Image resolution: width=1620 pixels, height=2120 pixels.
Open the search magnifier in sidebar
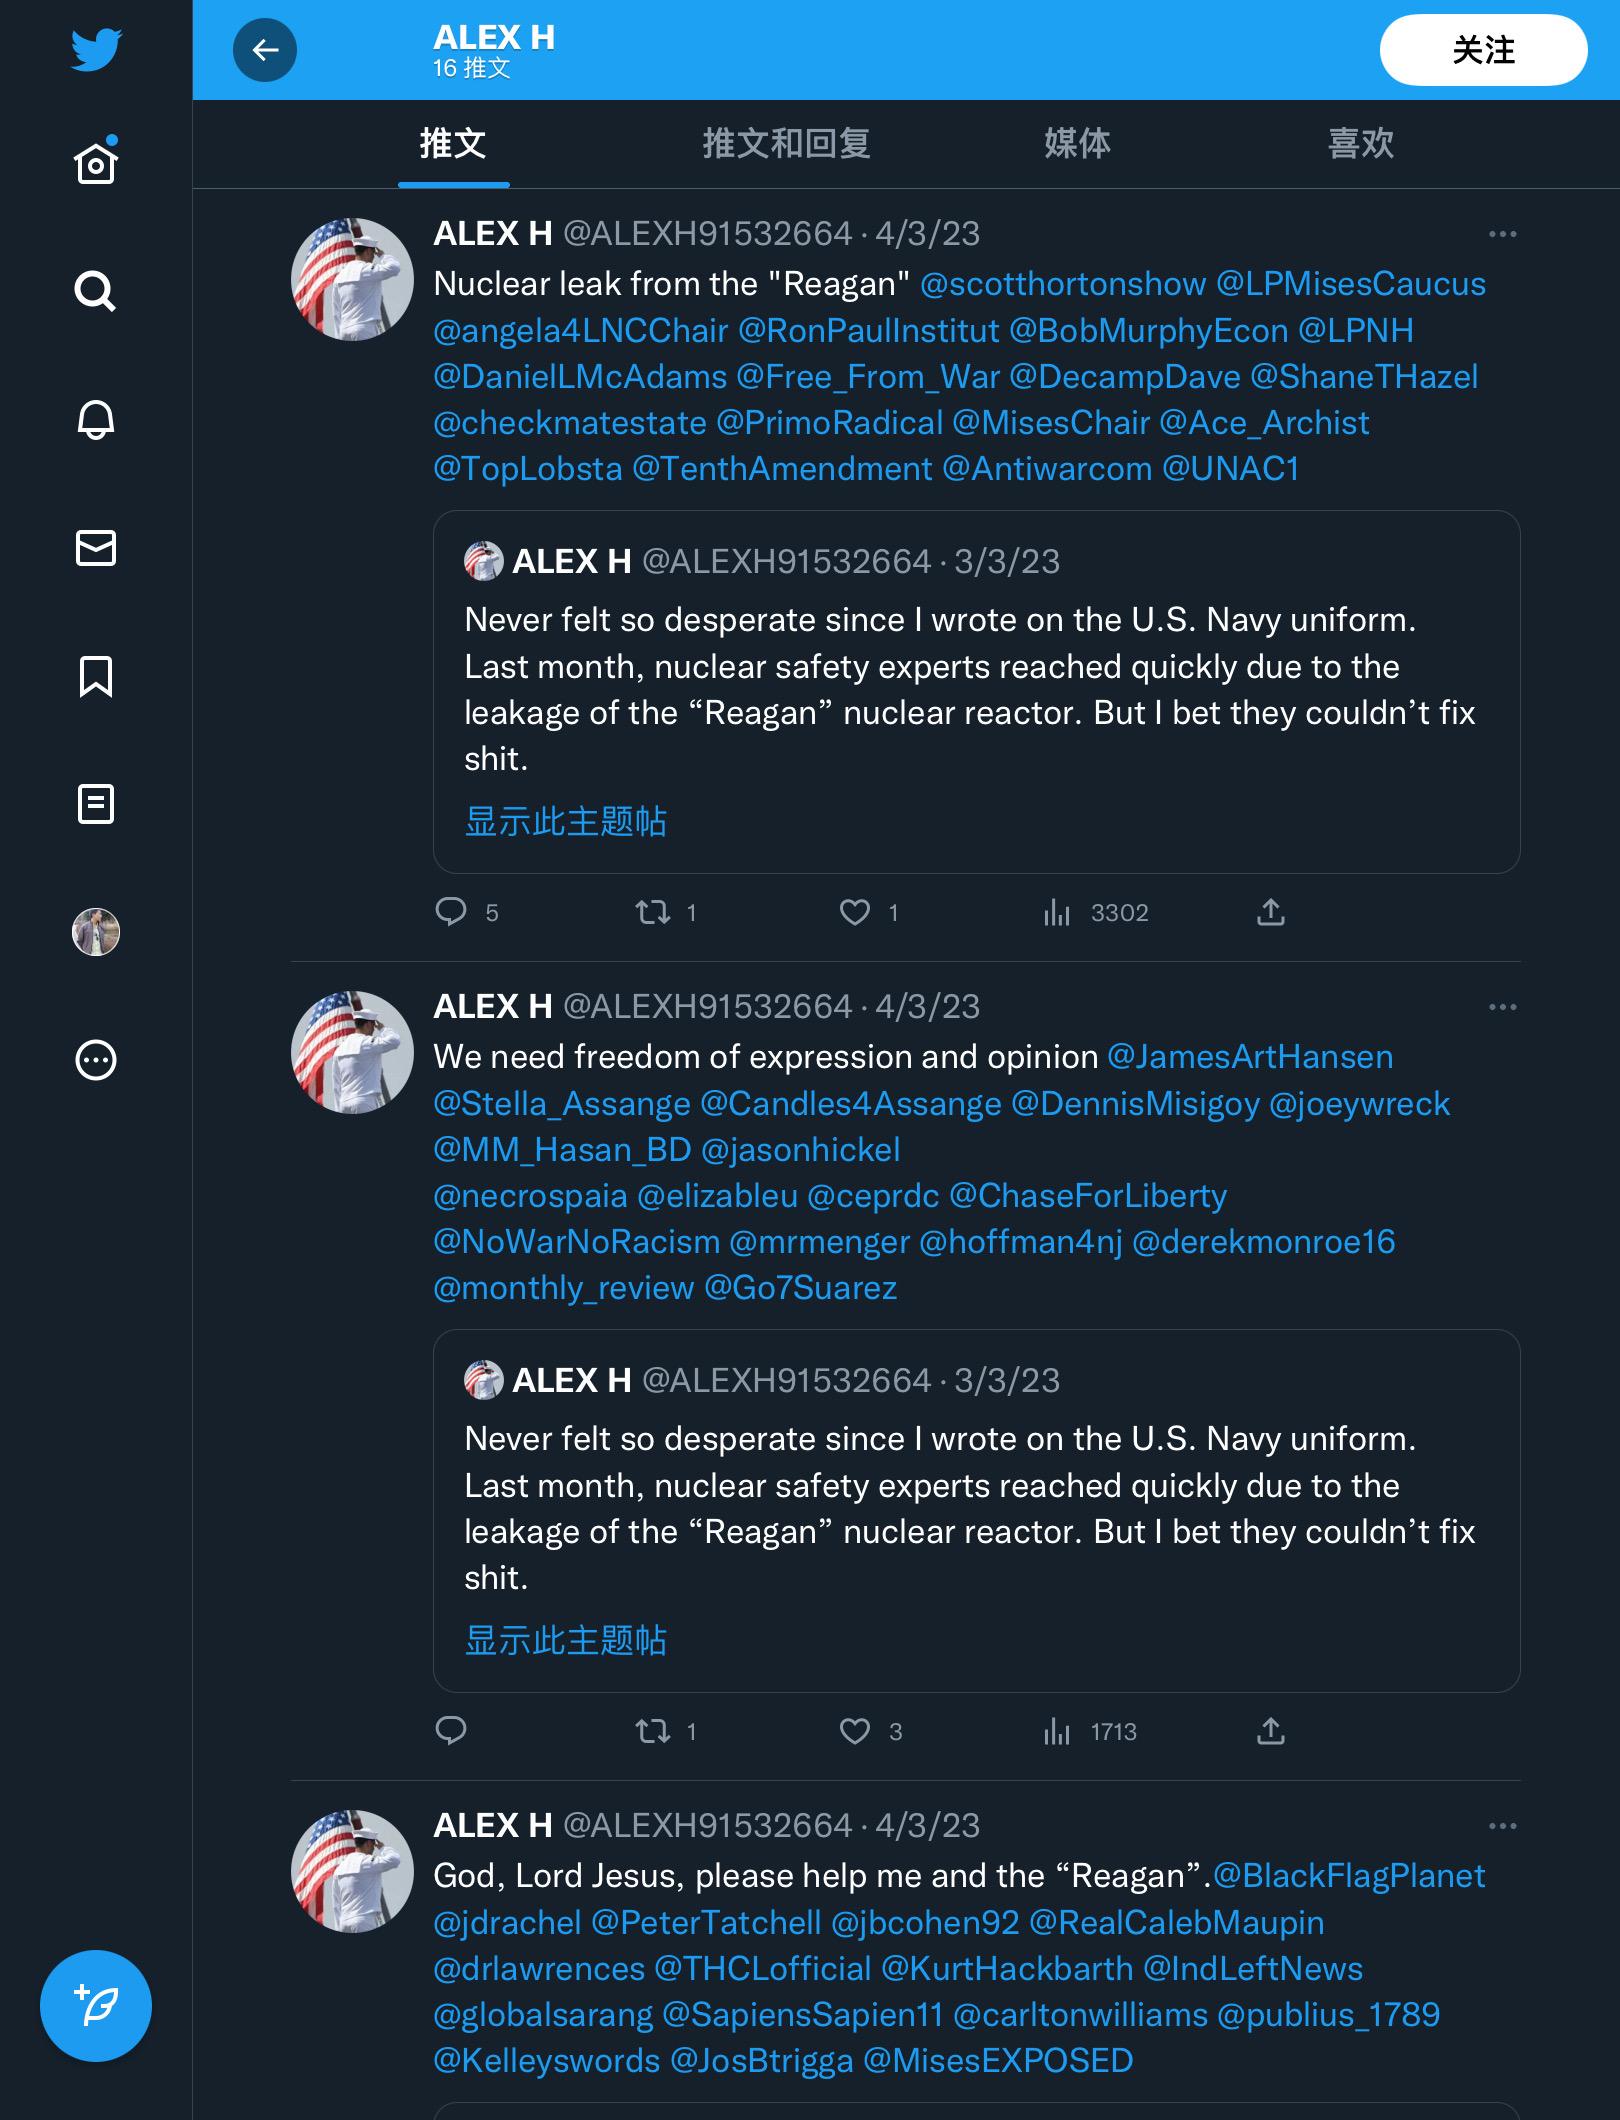96,291
